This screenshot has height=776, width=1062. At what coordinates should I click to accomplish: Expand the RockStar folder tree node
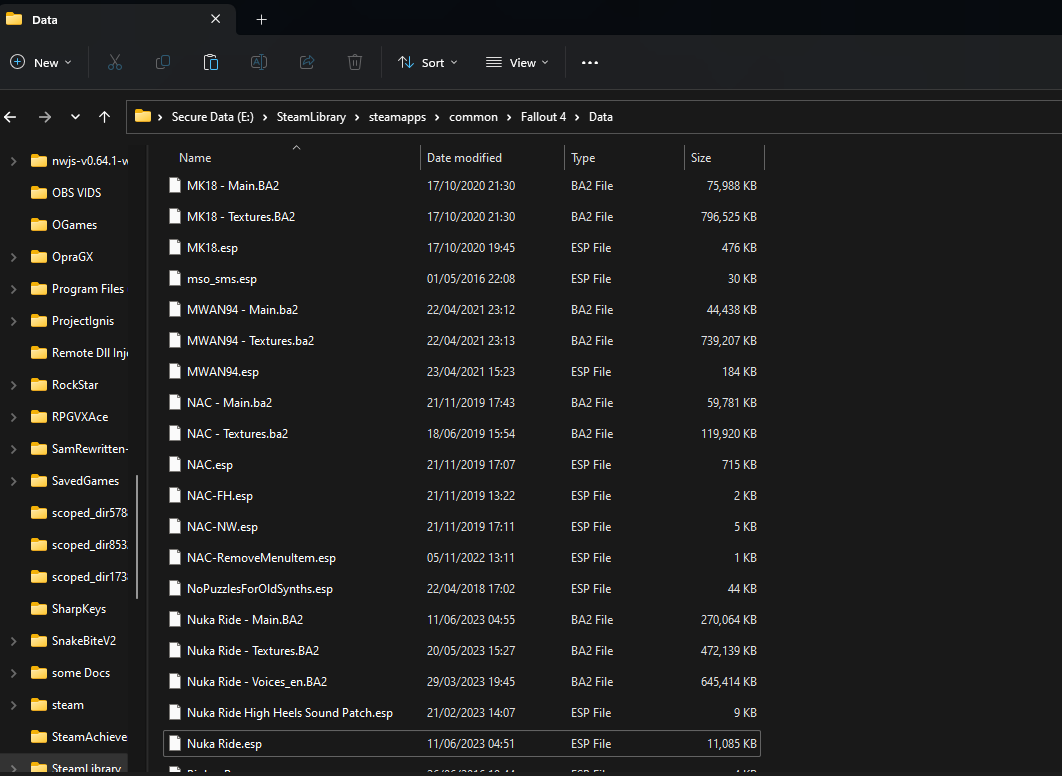point(14,385)
